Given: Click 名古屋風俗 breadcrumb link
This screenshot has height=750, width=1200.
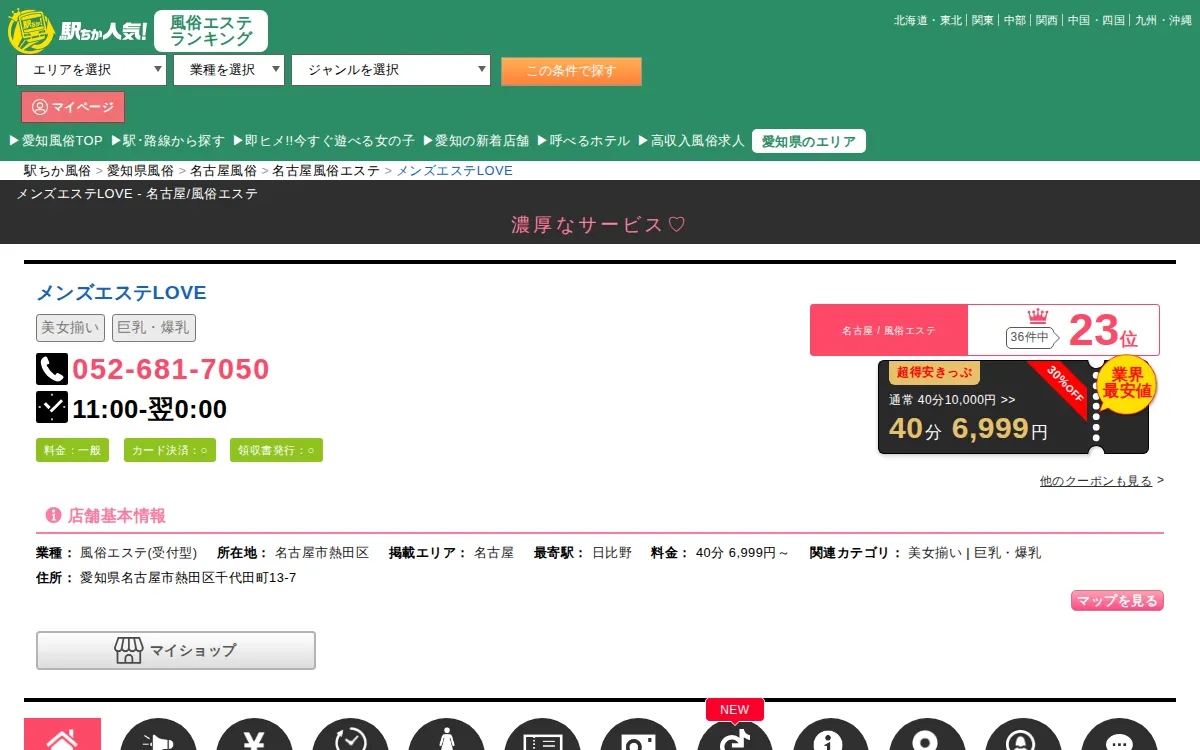Looking at the screenshot, I should 223,171.
